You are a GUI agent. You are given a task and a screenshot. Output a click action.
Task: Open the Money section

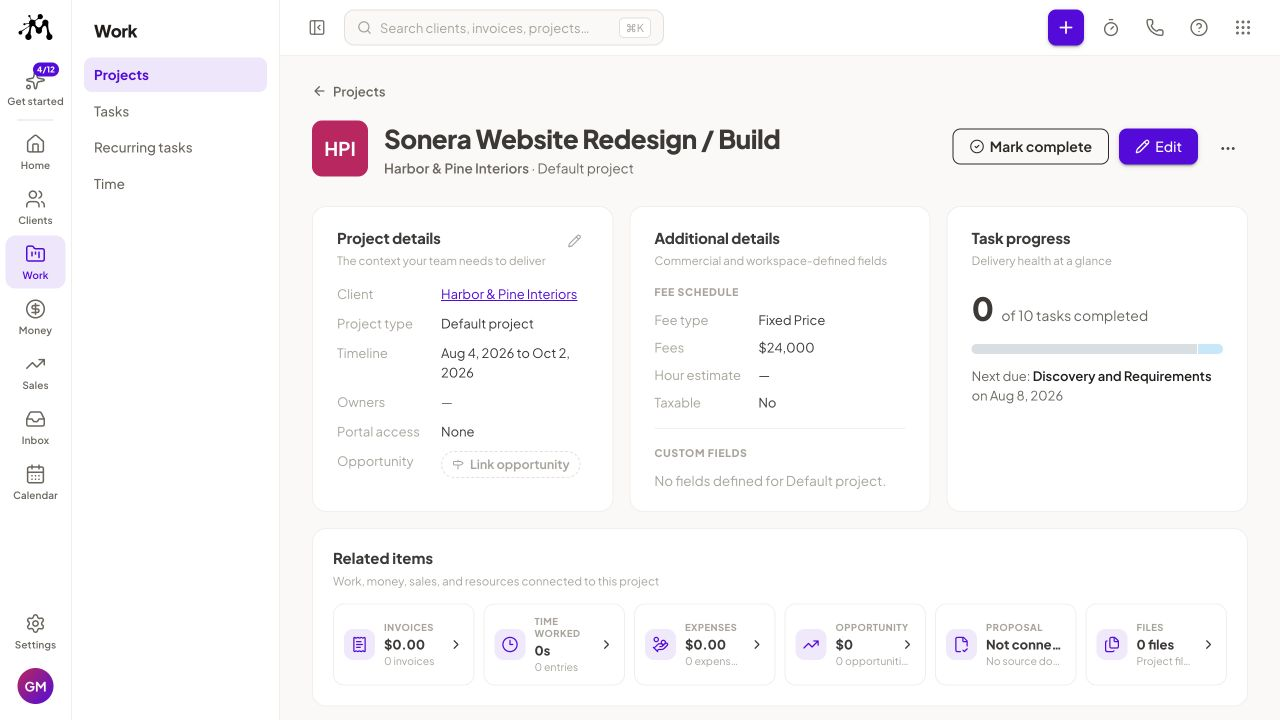(35, 317)
